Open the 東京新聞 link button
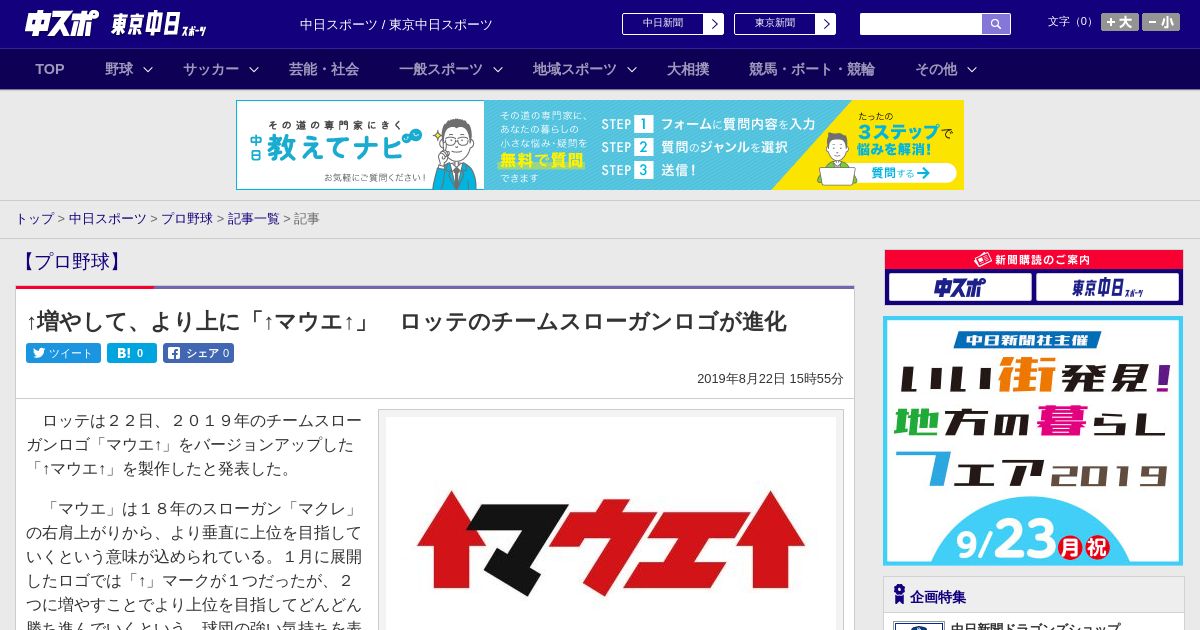 point(775,24)
